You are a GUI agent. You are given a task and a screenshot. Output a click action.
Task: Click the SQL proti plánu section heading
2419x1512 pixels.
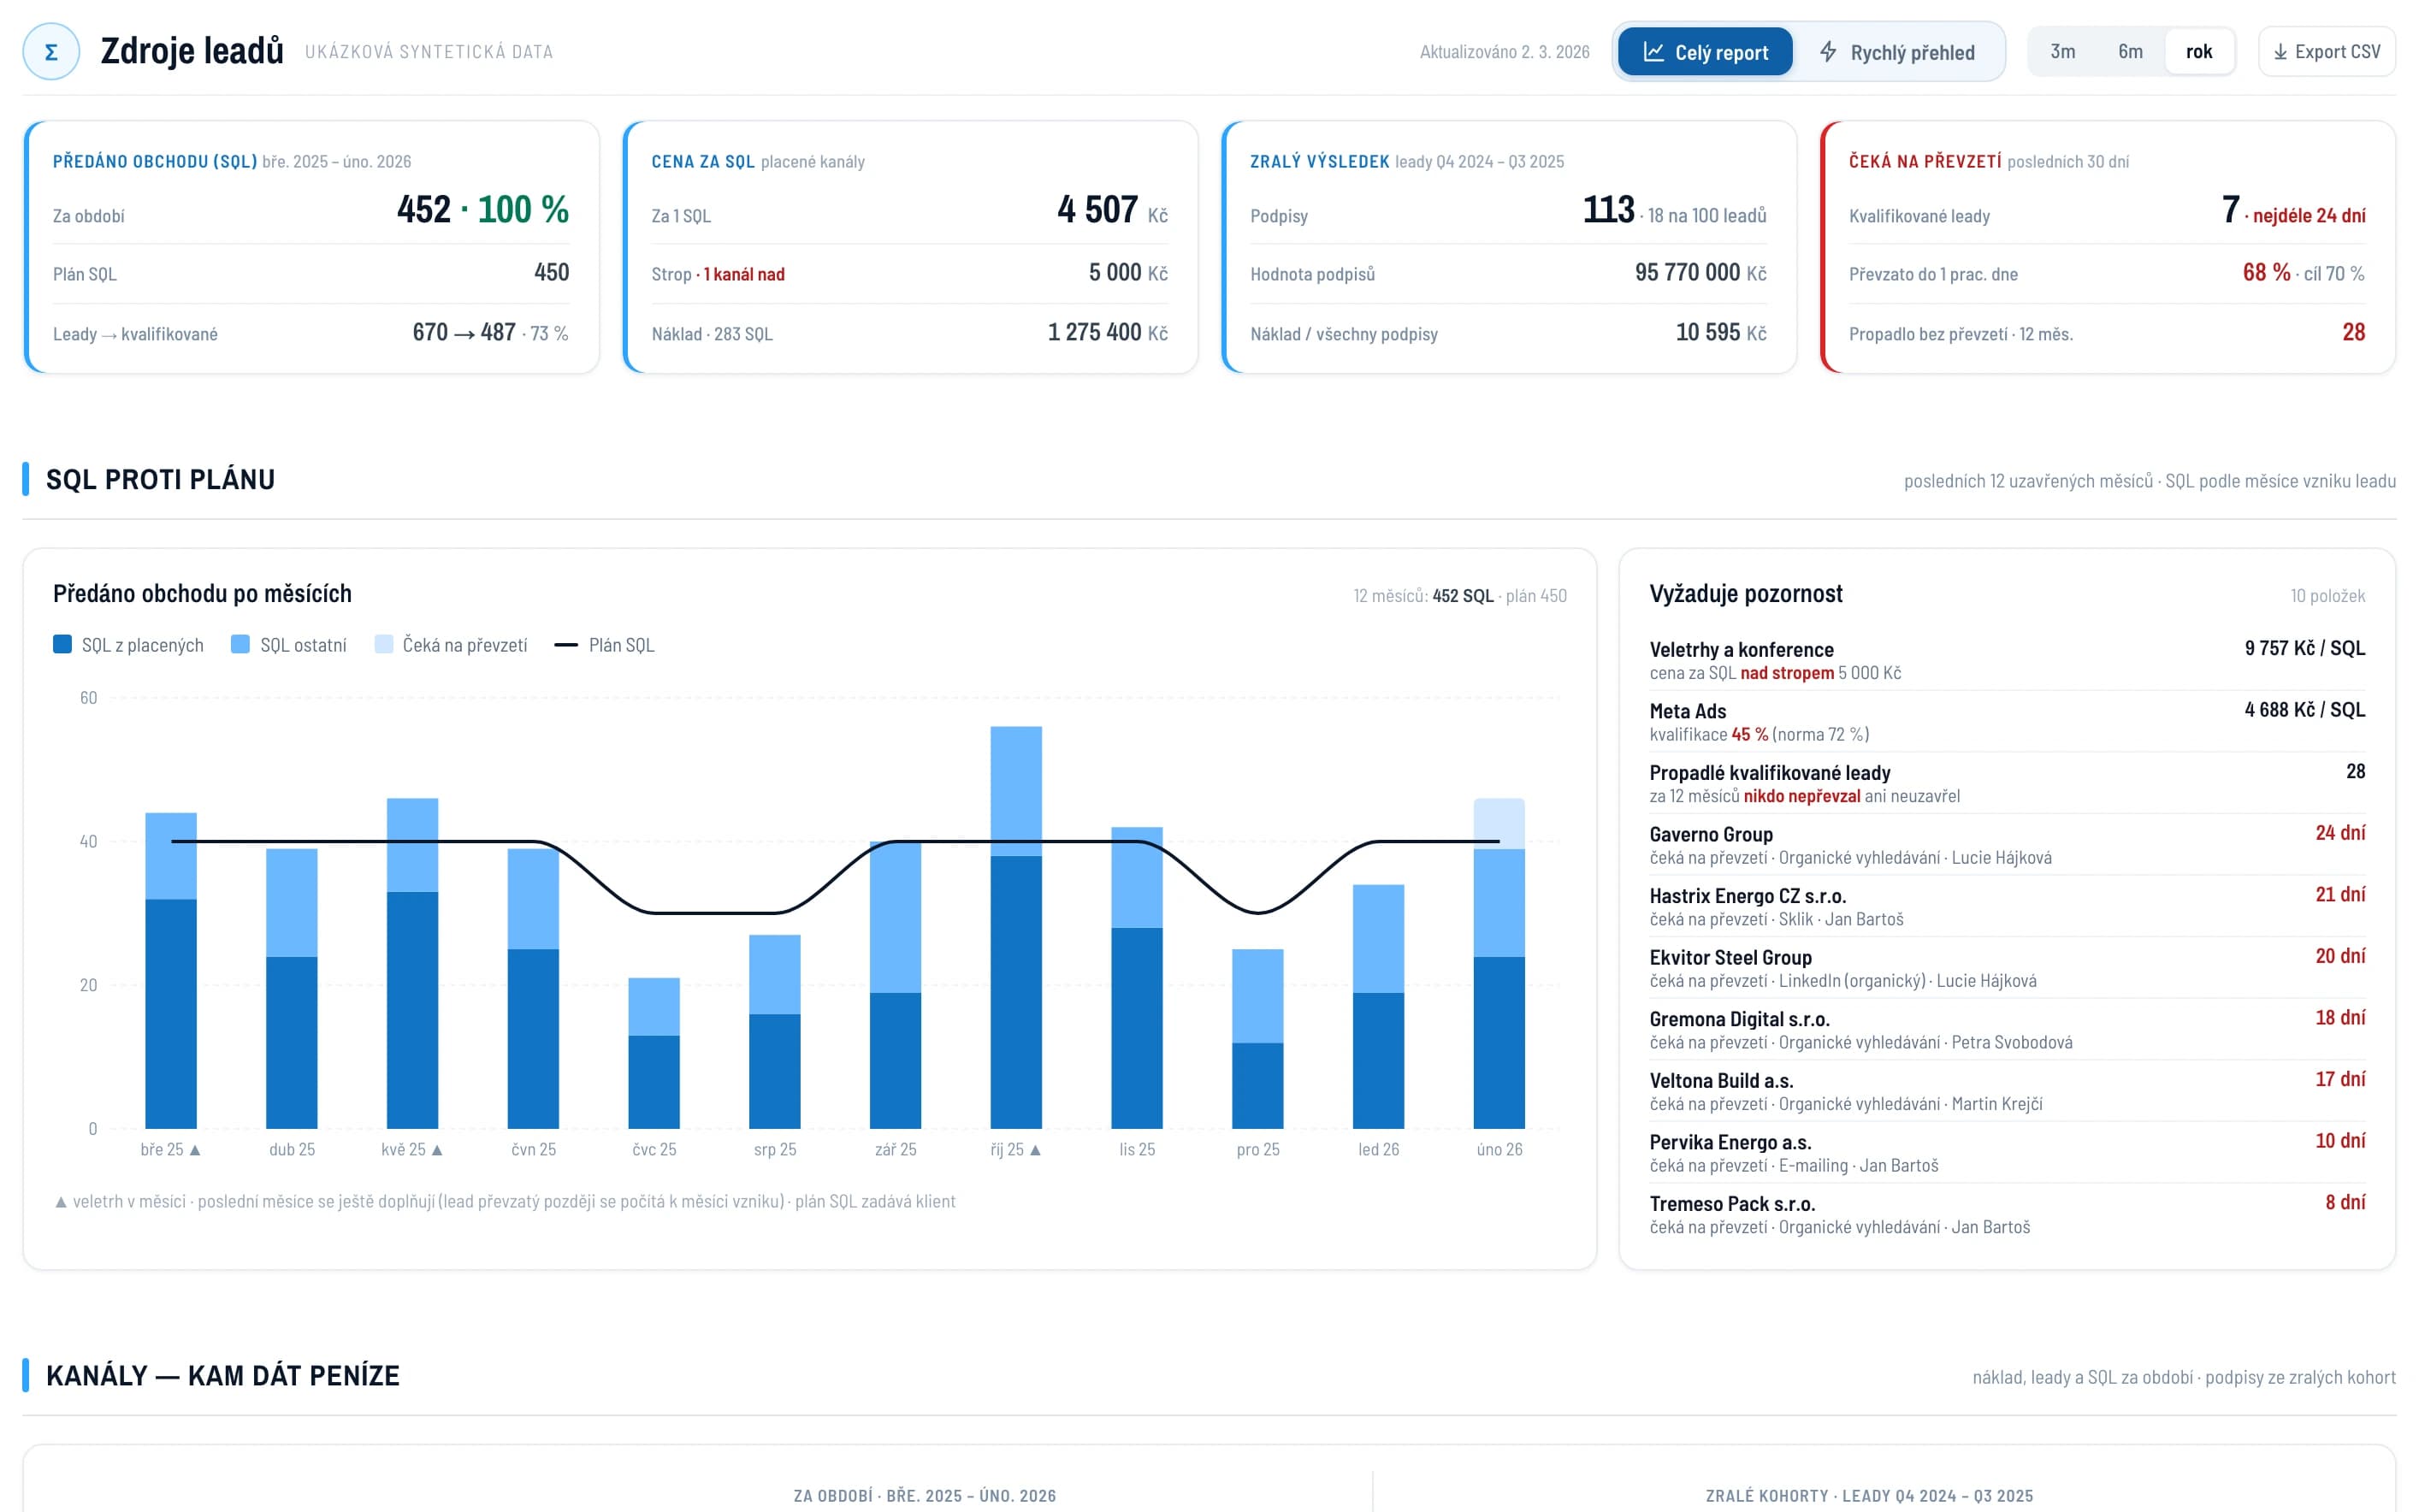(x=160, y=479)
